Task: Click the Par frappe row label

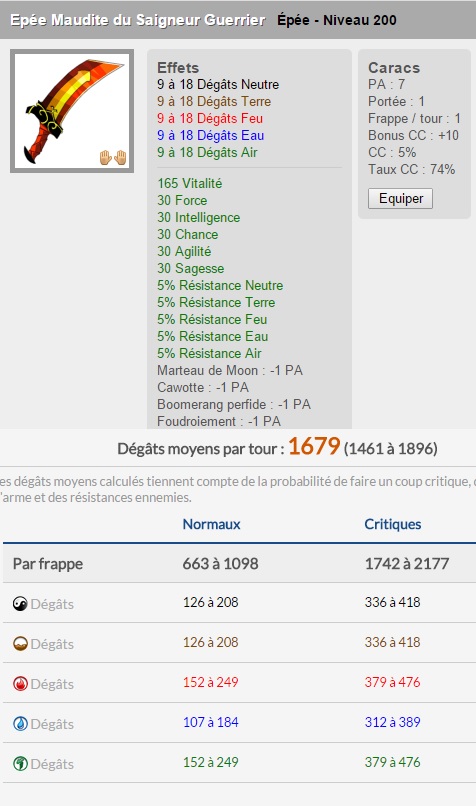Action: (48, 563)
